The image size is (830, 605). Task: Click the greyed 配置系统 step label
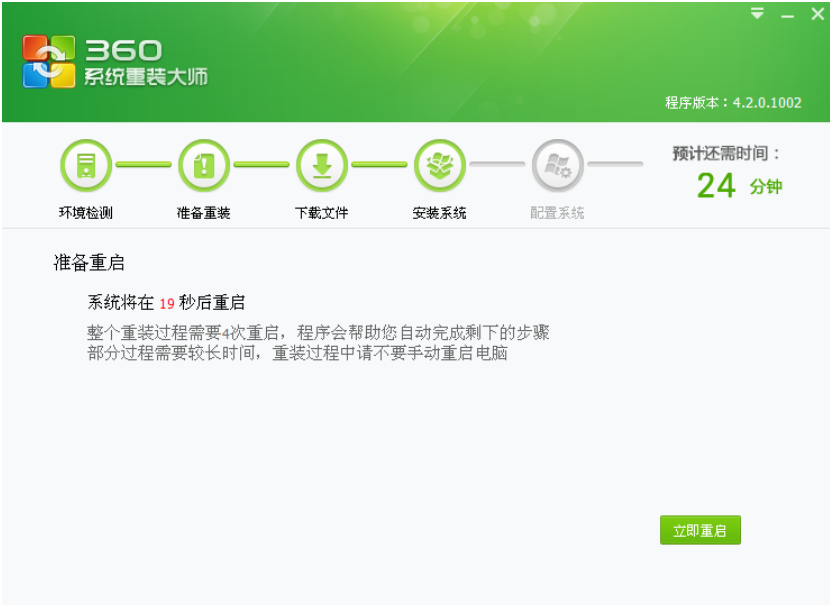tap(557, 213)
